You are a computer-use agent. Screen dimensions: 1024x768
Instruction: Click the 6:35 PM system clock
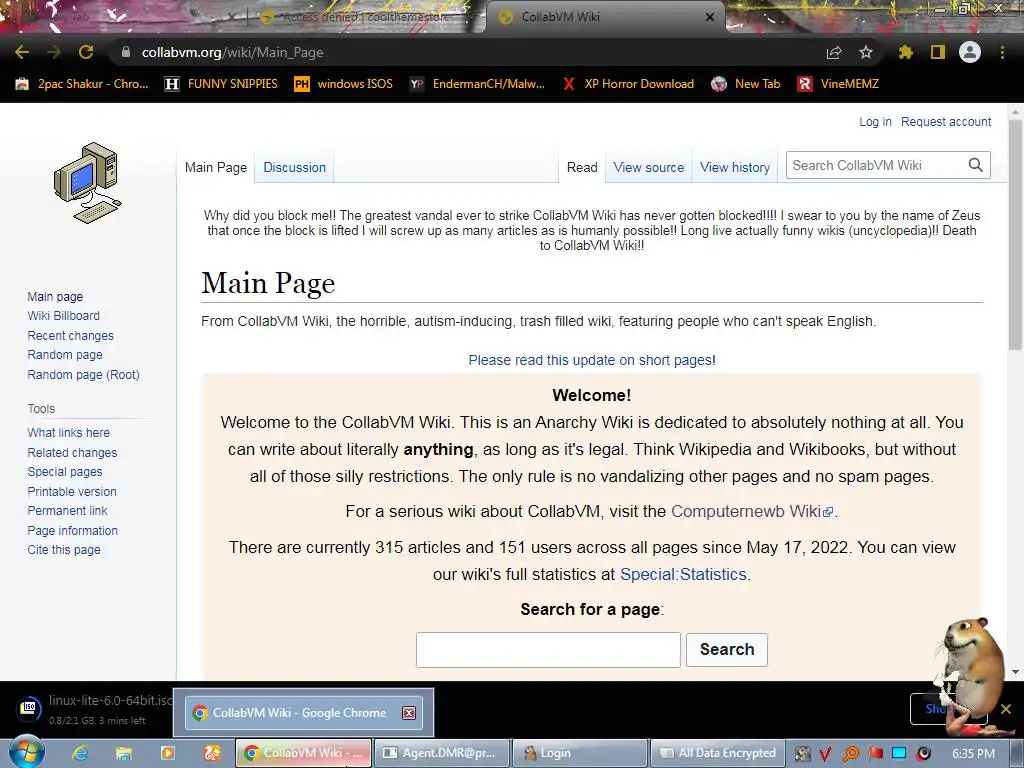(x=973, y=753)
